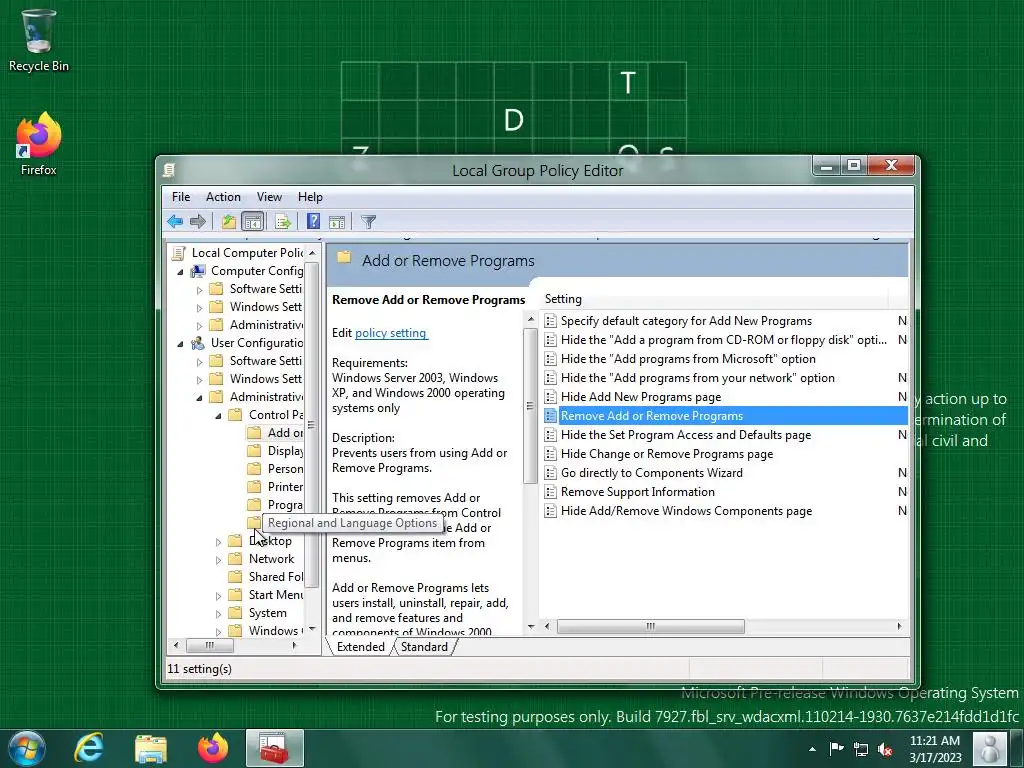Expand the System tree node
Screen dimensions: 1024x768
218,614
